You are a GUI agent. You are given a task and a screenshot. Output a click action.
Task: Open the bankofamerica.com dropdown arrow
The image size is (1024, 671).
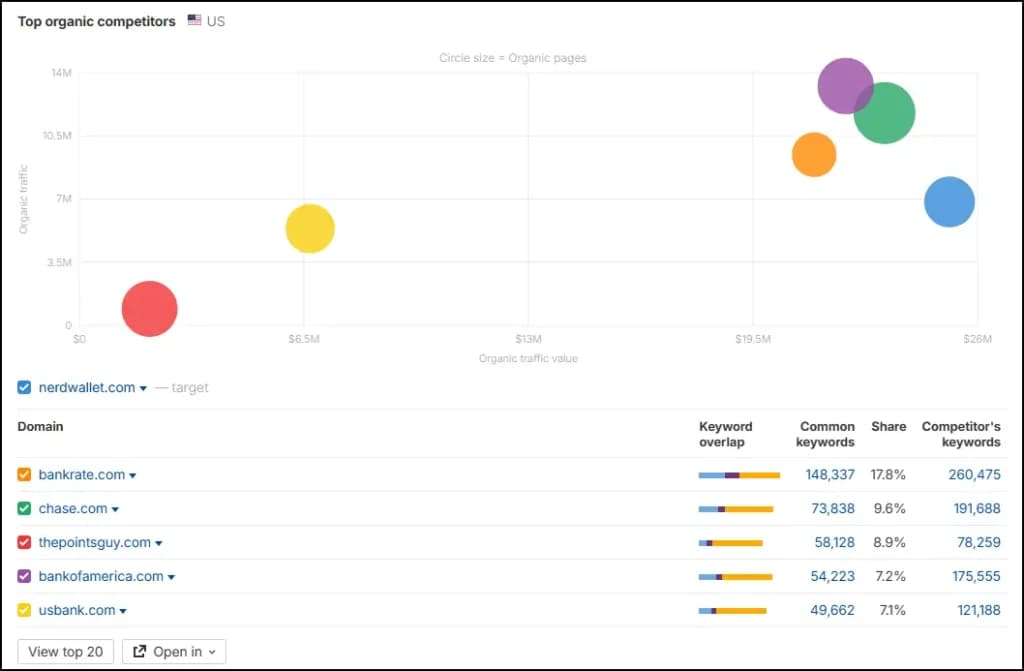click(171, 578)
